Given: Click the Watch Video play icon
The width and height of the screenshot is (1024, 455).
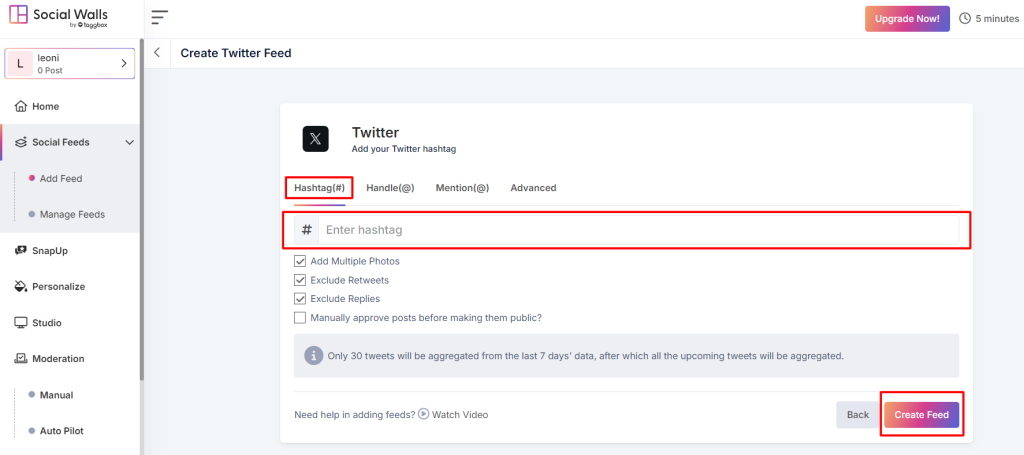Looking at the screenshot, I should pos(423,414).
